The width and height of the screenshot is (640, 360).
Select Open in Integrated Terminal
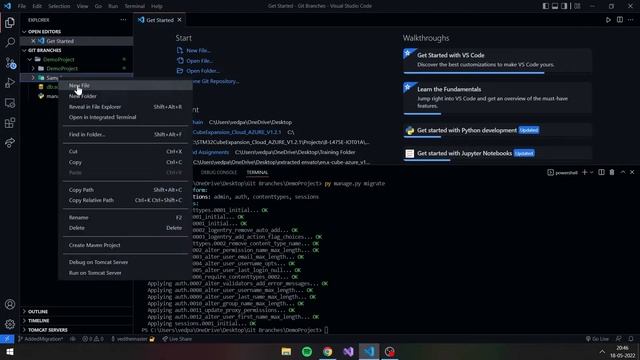click(125, 117)
